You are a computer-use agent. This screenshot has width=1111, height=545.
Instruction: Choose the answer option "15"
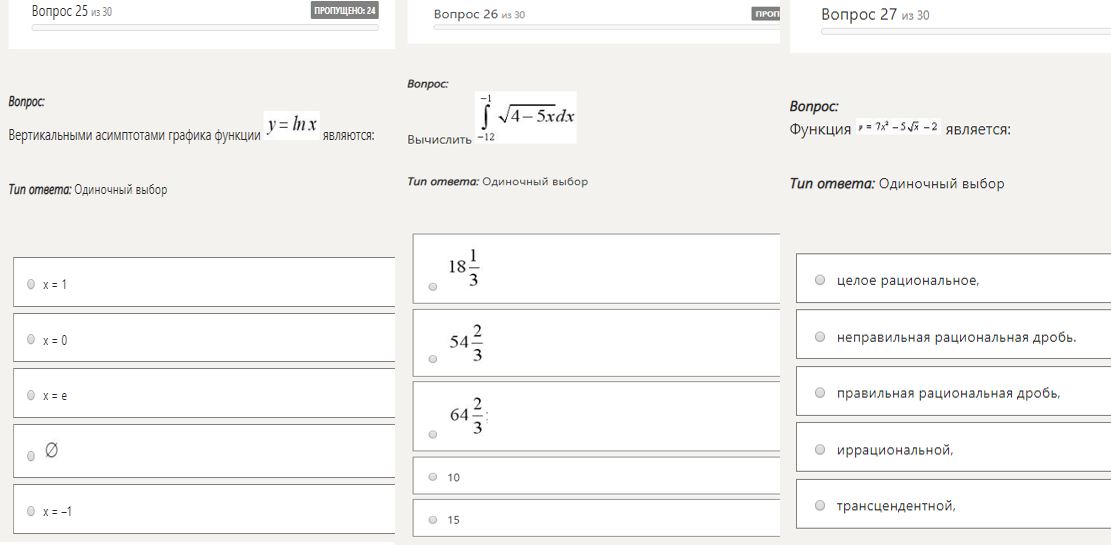tap(433, 520)
